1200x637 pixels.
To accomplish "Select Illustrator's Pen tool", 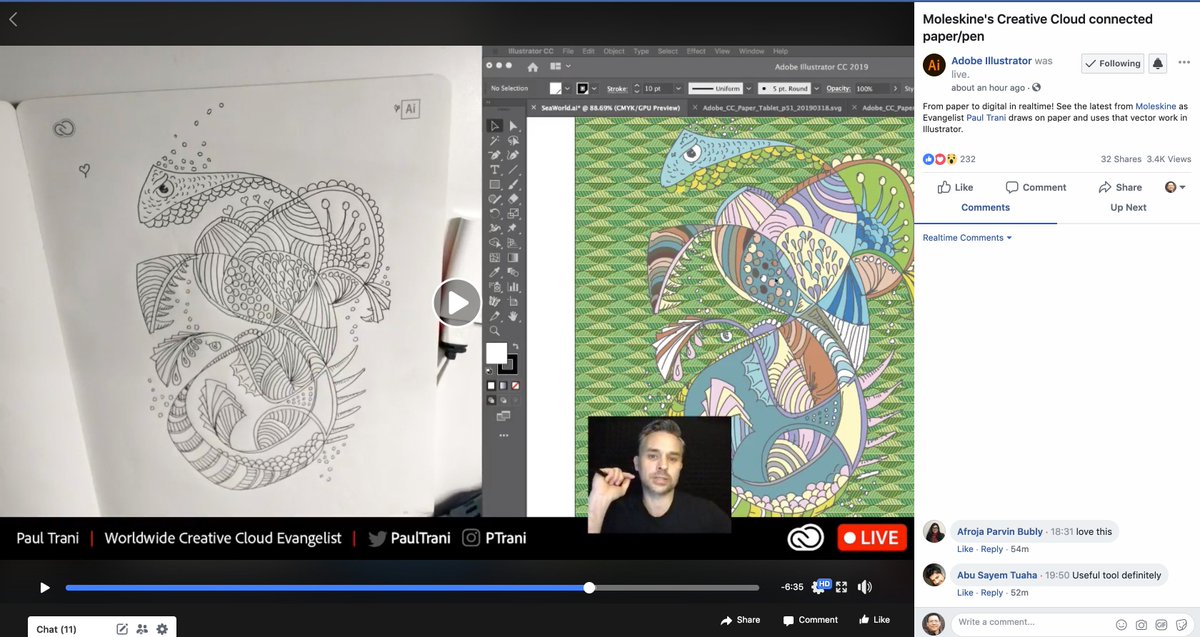I will pyautogui.click(x=494, y=155).
